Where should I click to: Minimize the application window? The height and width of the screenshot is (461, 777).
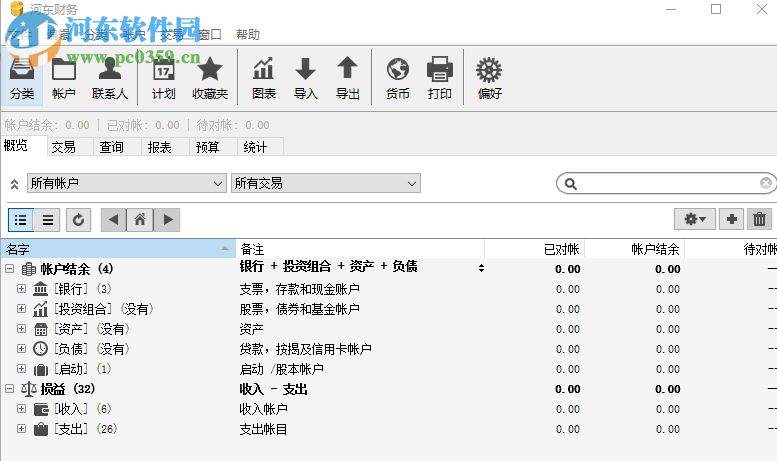tap(671, 9)
